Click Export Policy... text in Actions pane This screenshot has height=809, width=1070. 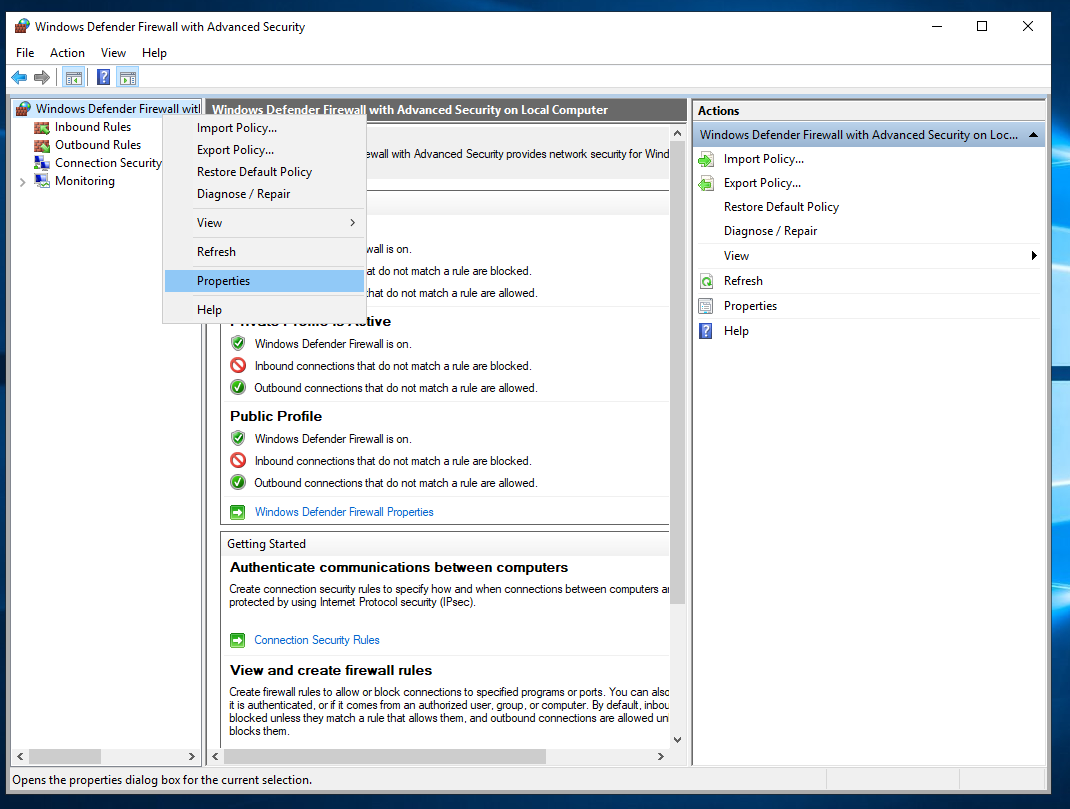pos(762,183)
